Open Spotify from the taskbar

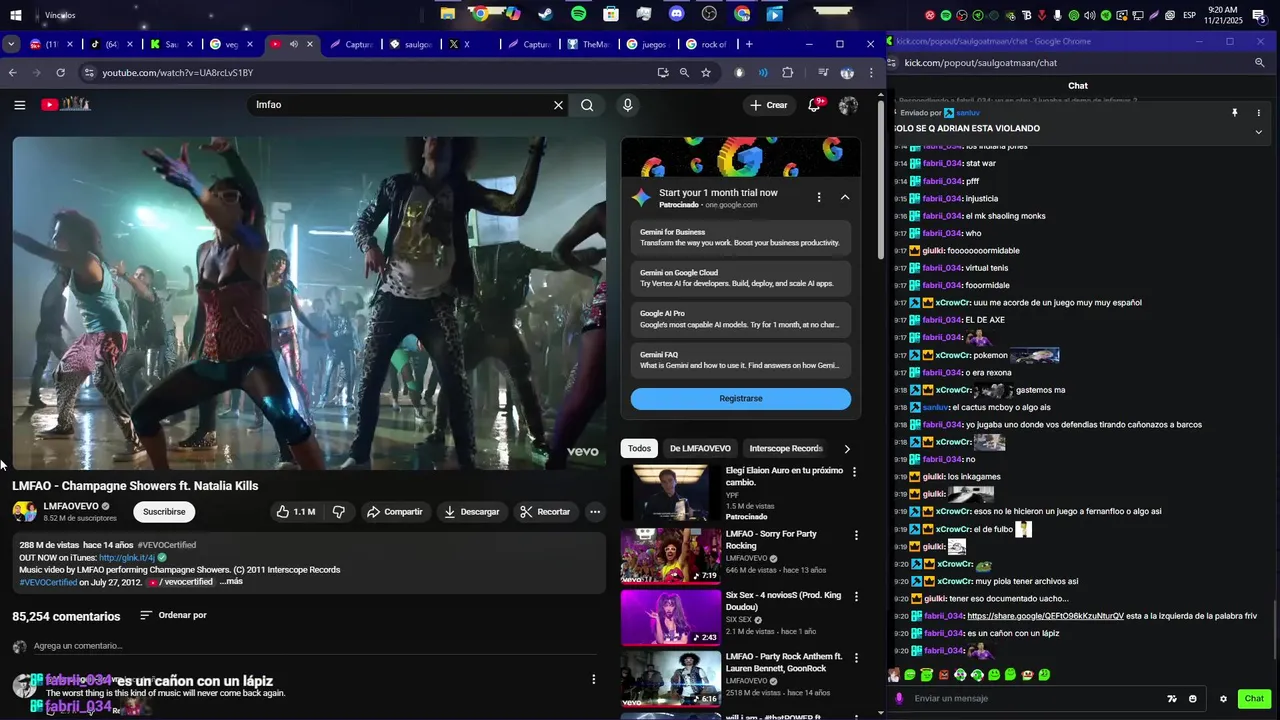[x=579, y=14]
